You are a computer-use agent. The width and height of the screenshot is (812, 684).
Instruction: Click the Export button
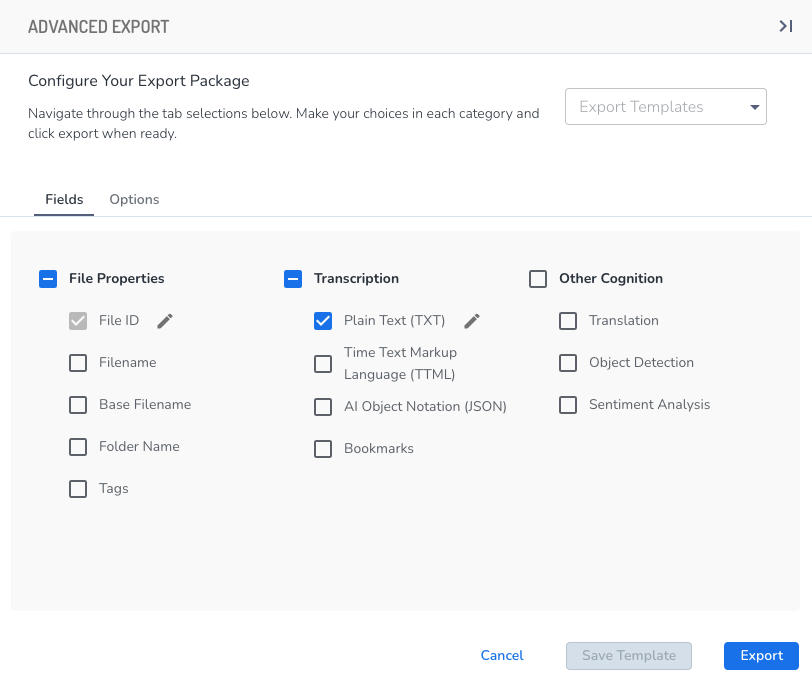tap(761, 655)
